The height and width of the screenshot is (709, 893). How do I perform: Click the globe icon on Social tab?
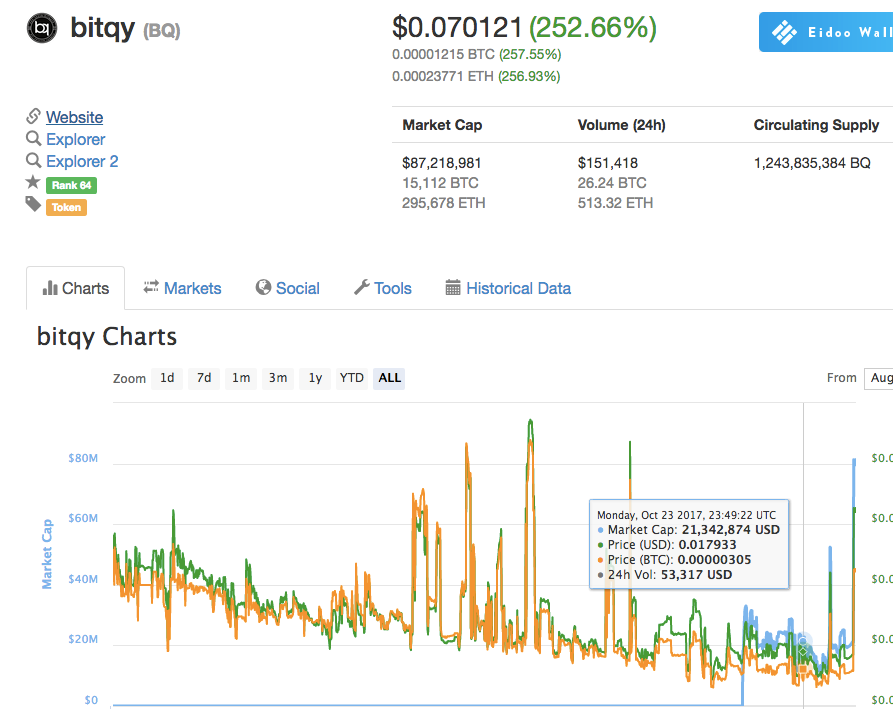[263, 288]
